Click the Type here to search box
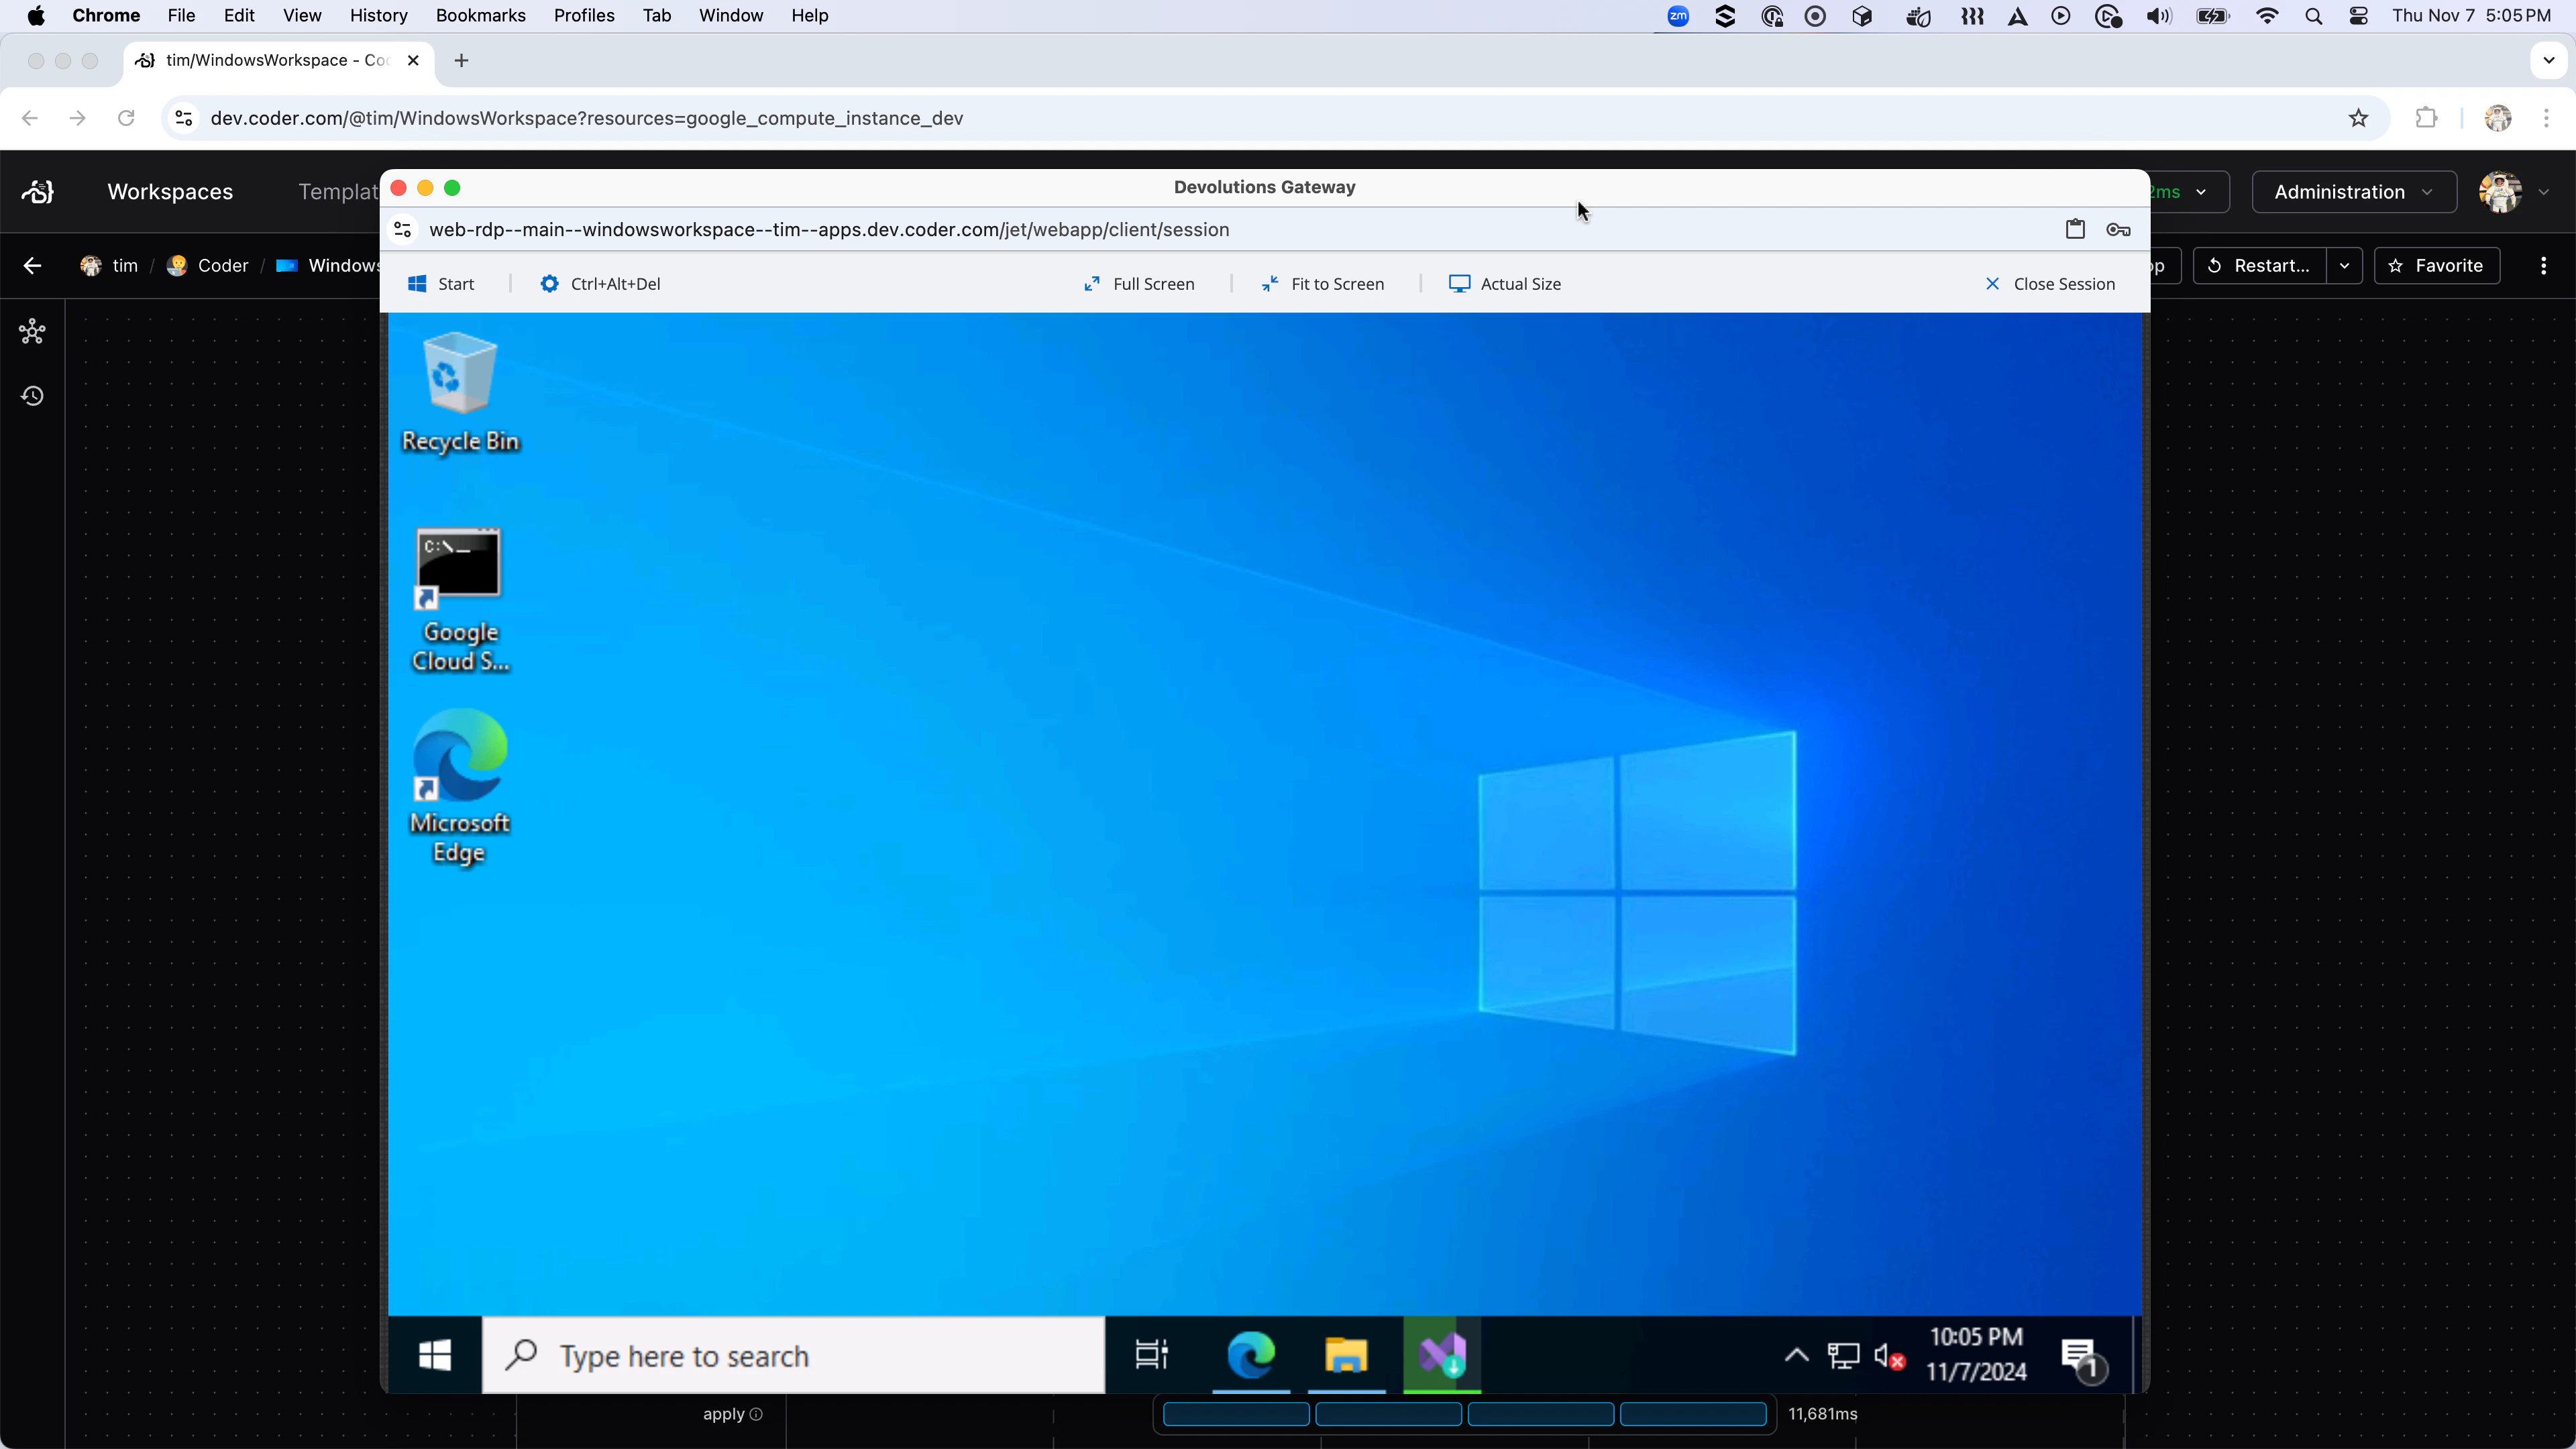This screenshot has height=1449, width=2576. [793, 1356]
